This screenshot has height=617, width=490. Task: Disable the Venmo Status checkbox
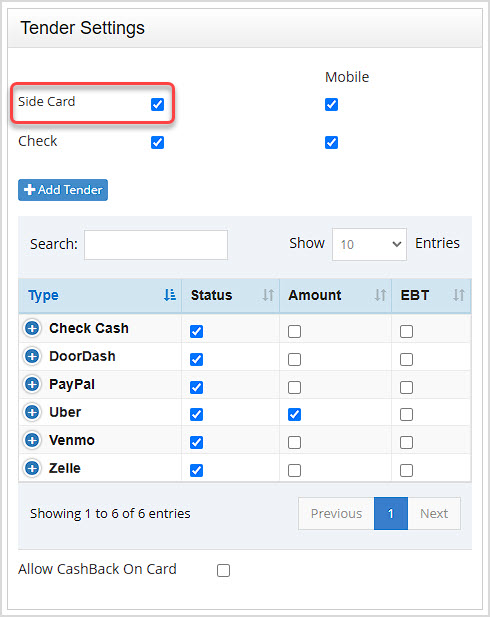tap(196, 442)
